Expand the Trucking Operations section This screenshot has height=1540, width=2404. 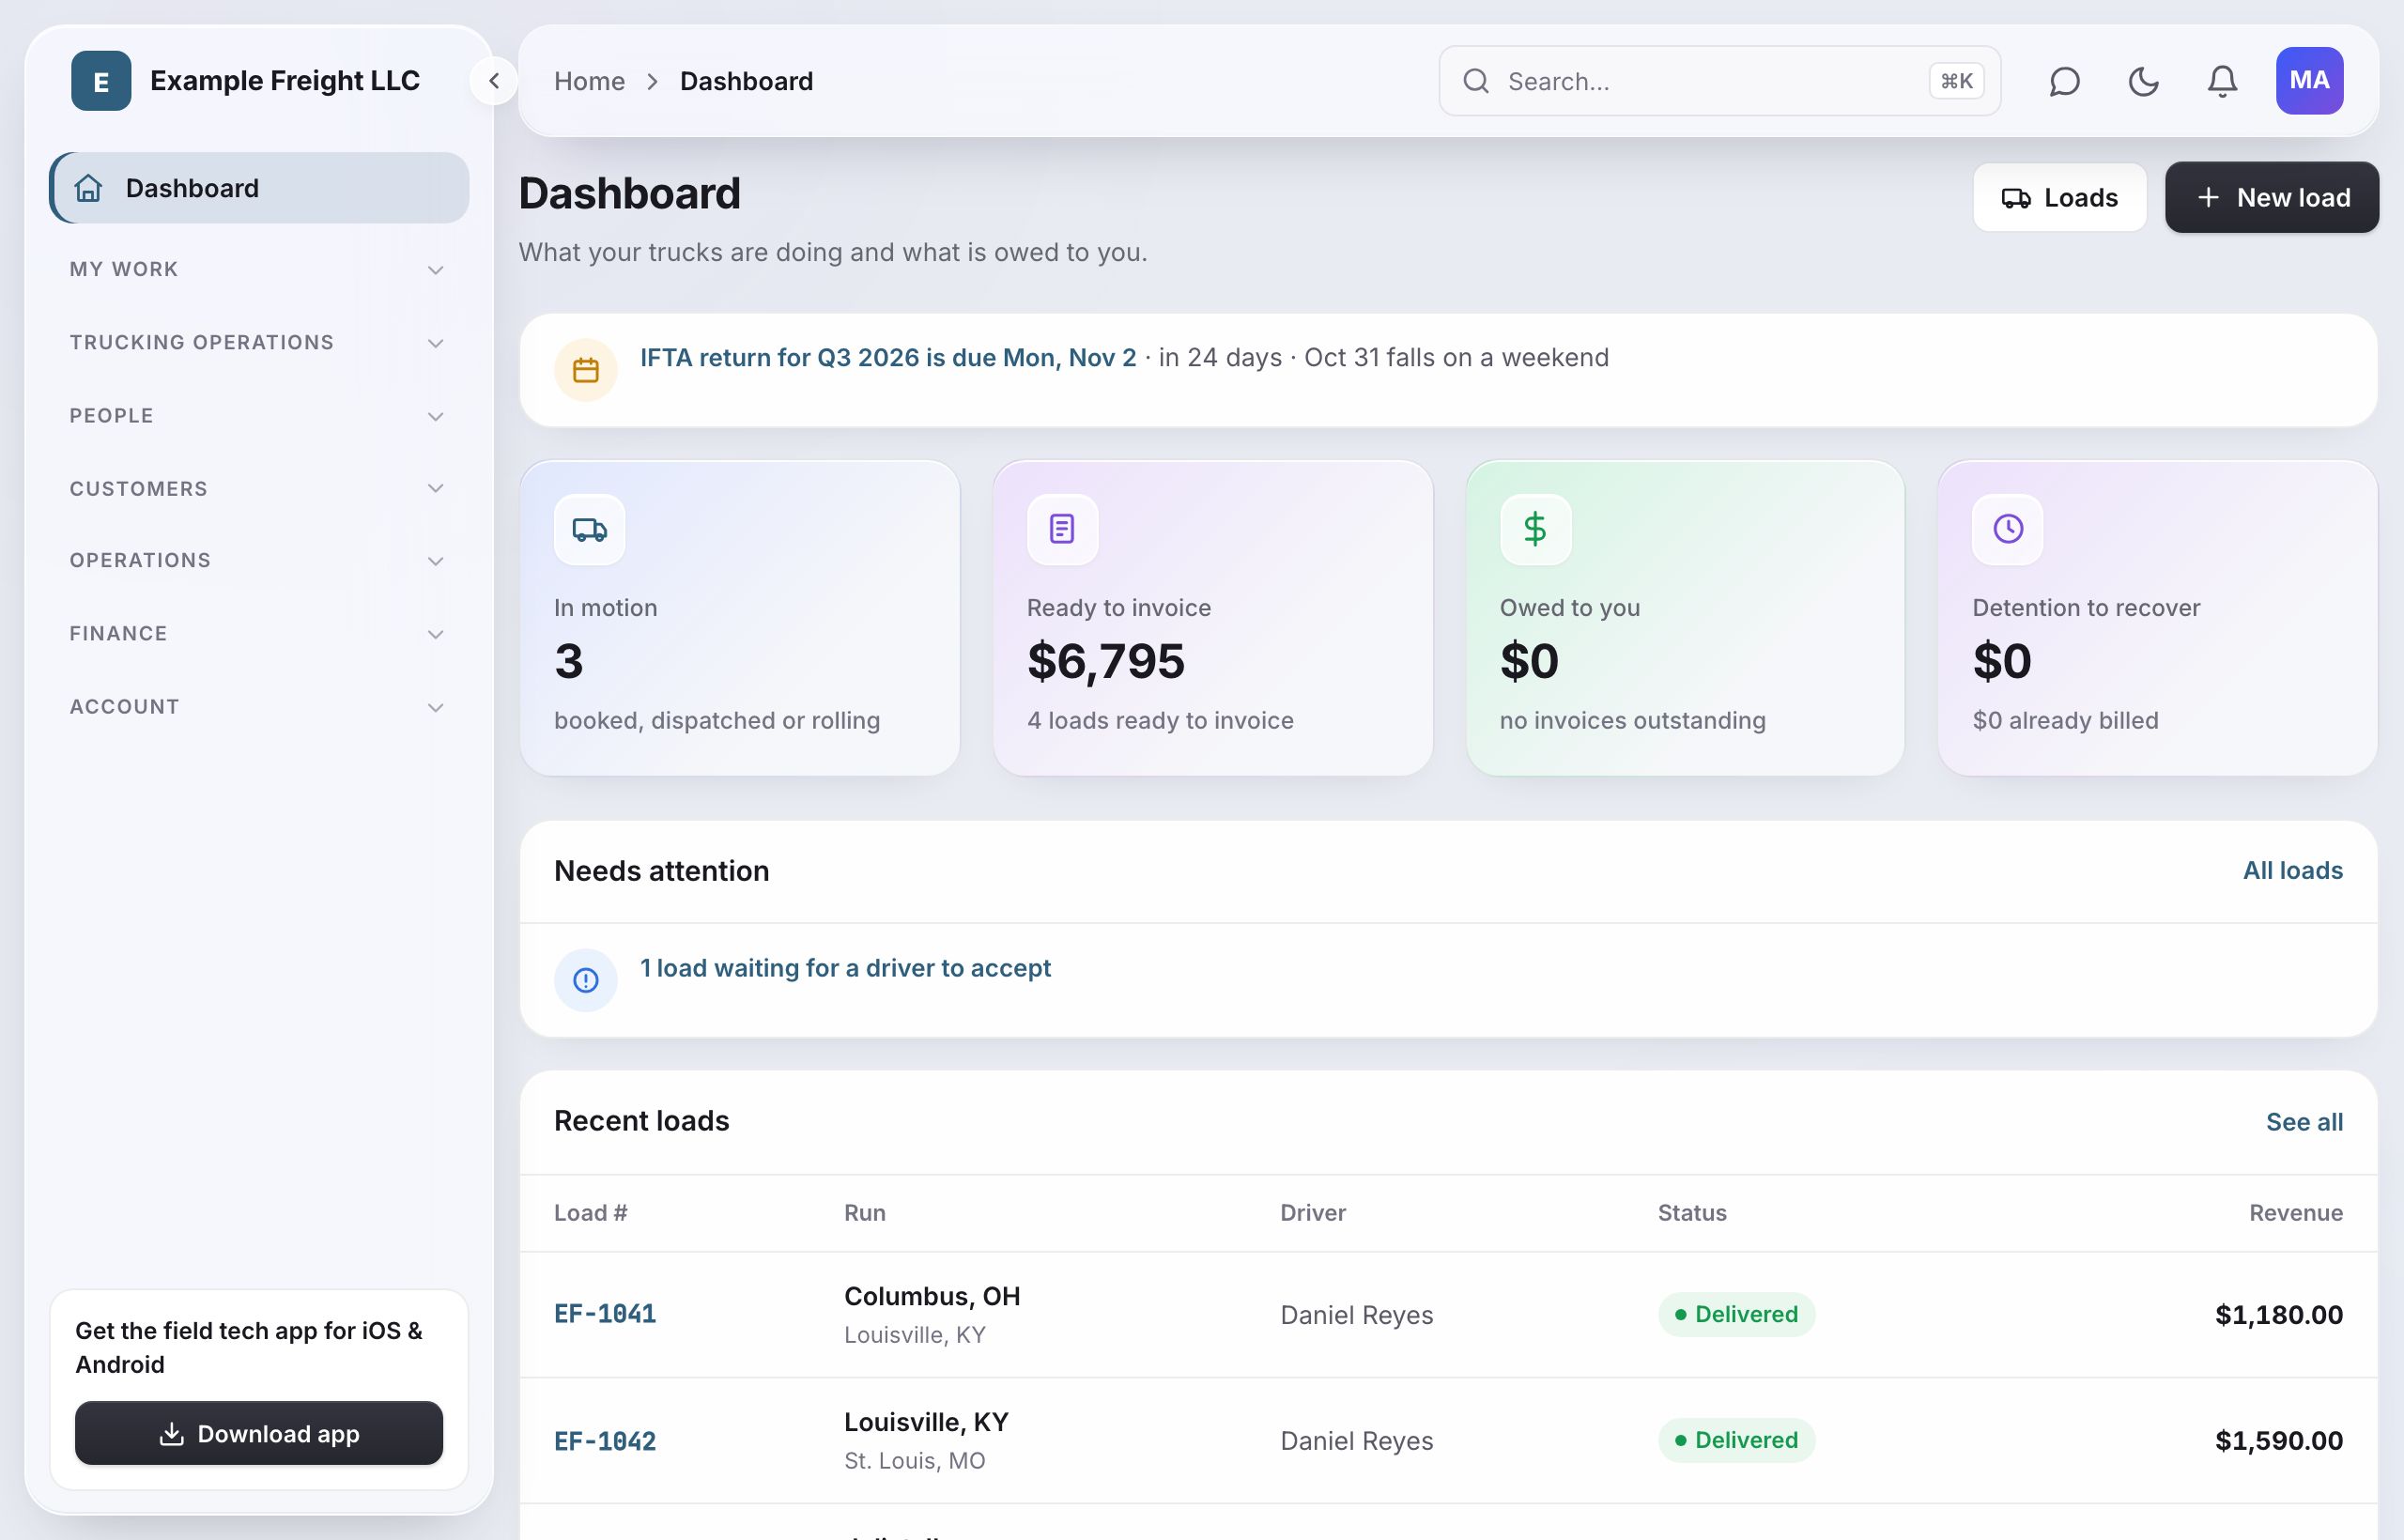258,342
